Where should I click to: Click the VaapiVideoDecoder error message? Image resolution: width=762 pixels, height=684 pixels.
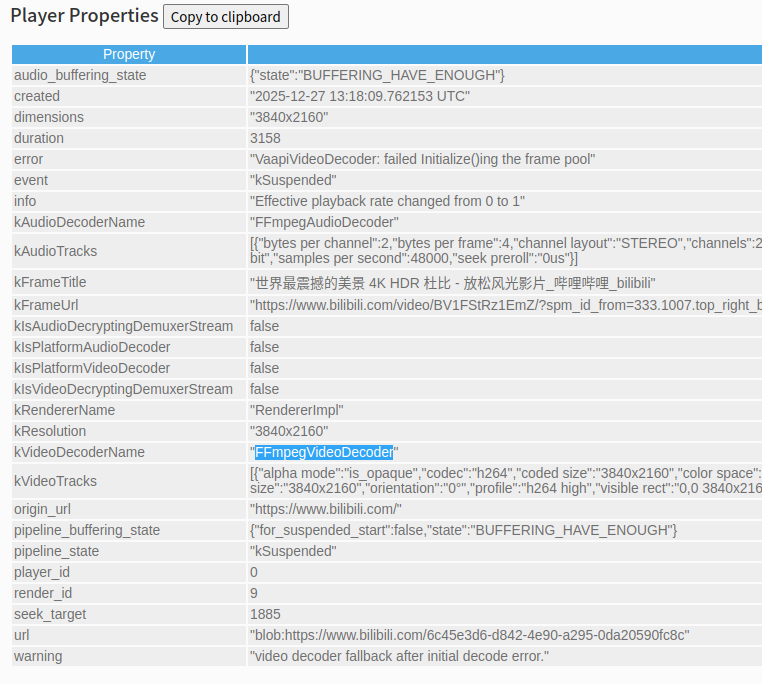422,159
